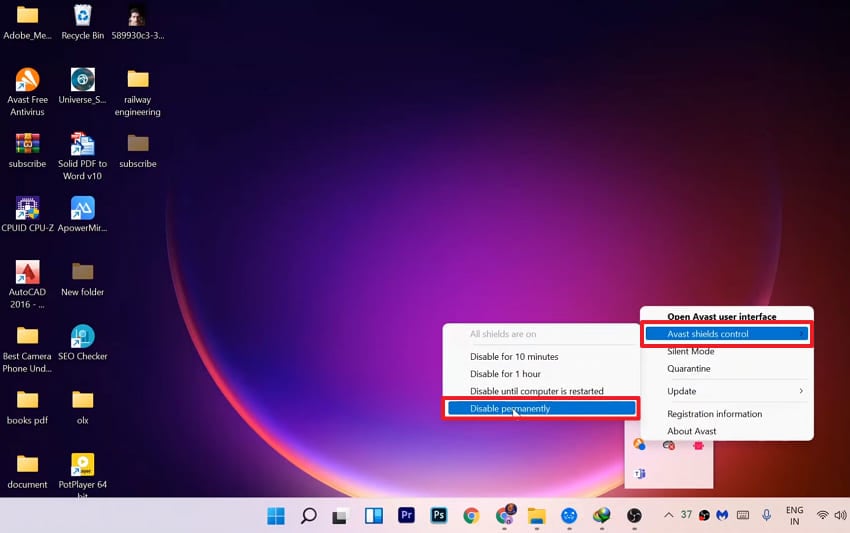Click the gamepad icon in tray overflow
850x533 pixels.
668,445
